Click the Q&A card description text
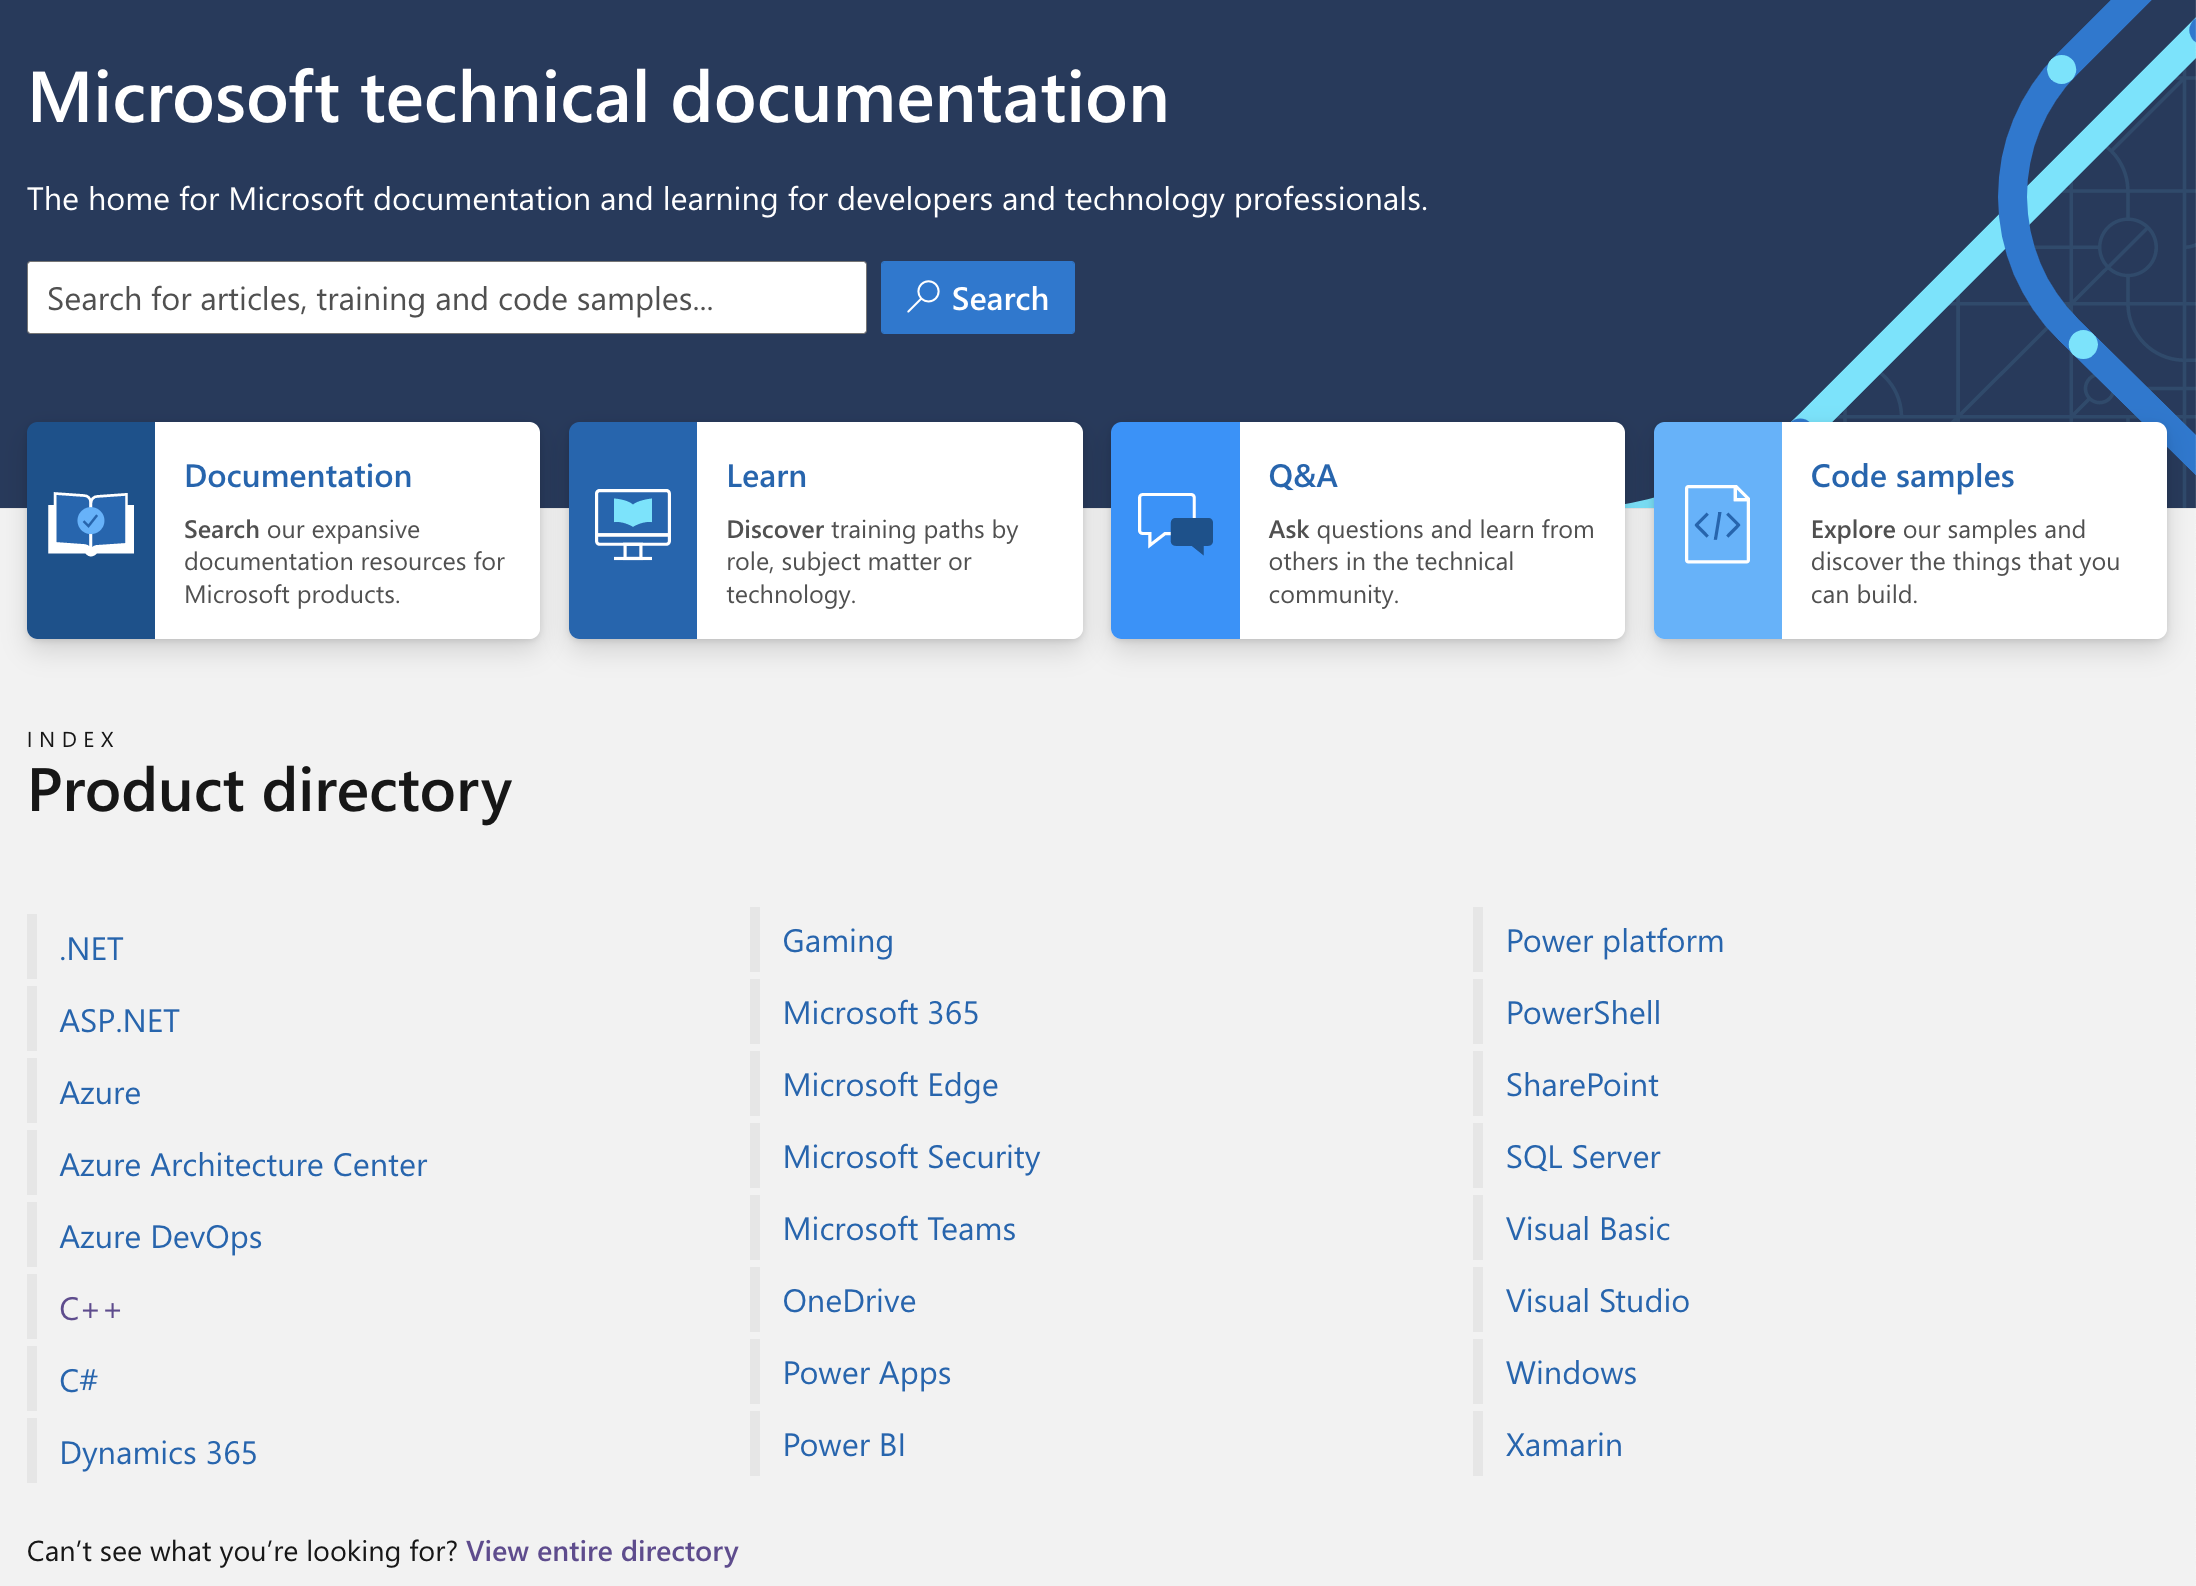 click(x=1431, y=562)
